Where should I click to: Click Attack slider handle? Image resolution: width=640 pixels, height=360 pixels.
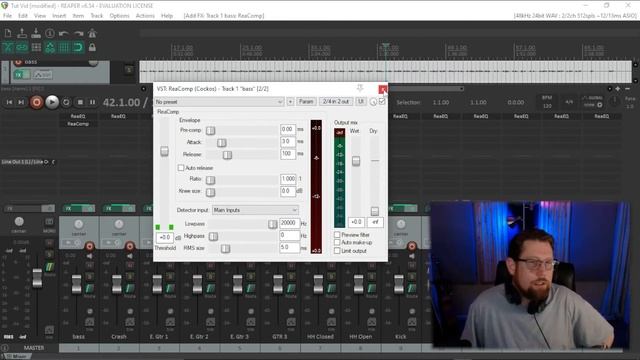(x=222, y=142)
